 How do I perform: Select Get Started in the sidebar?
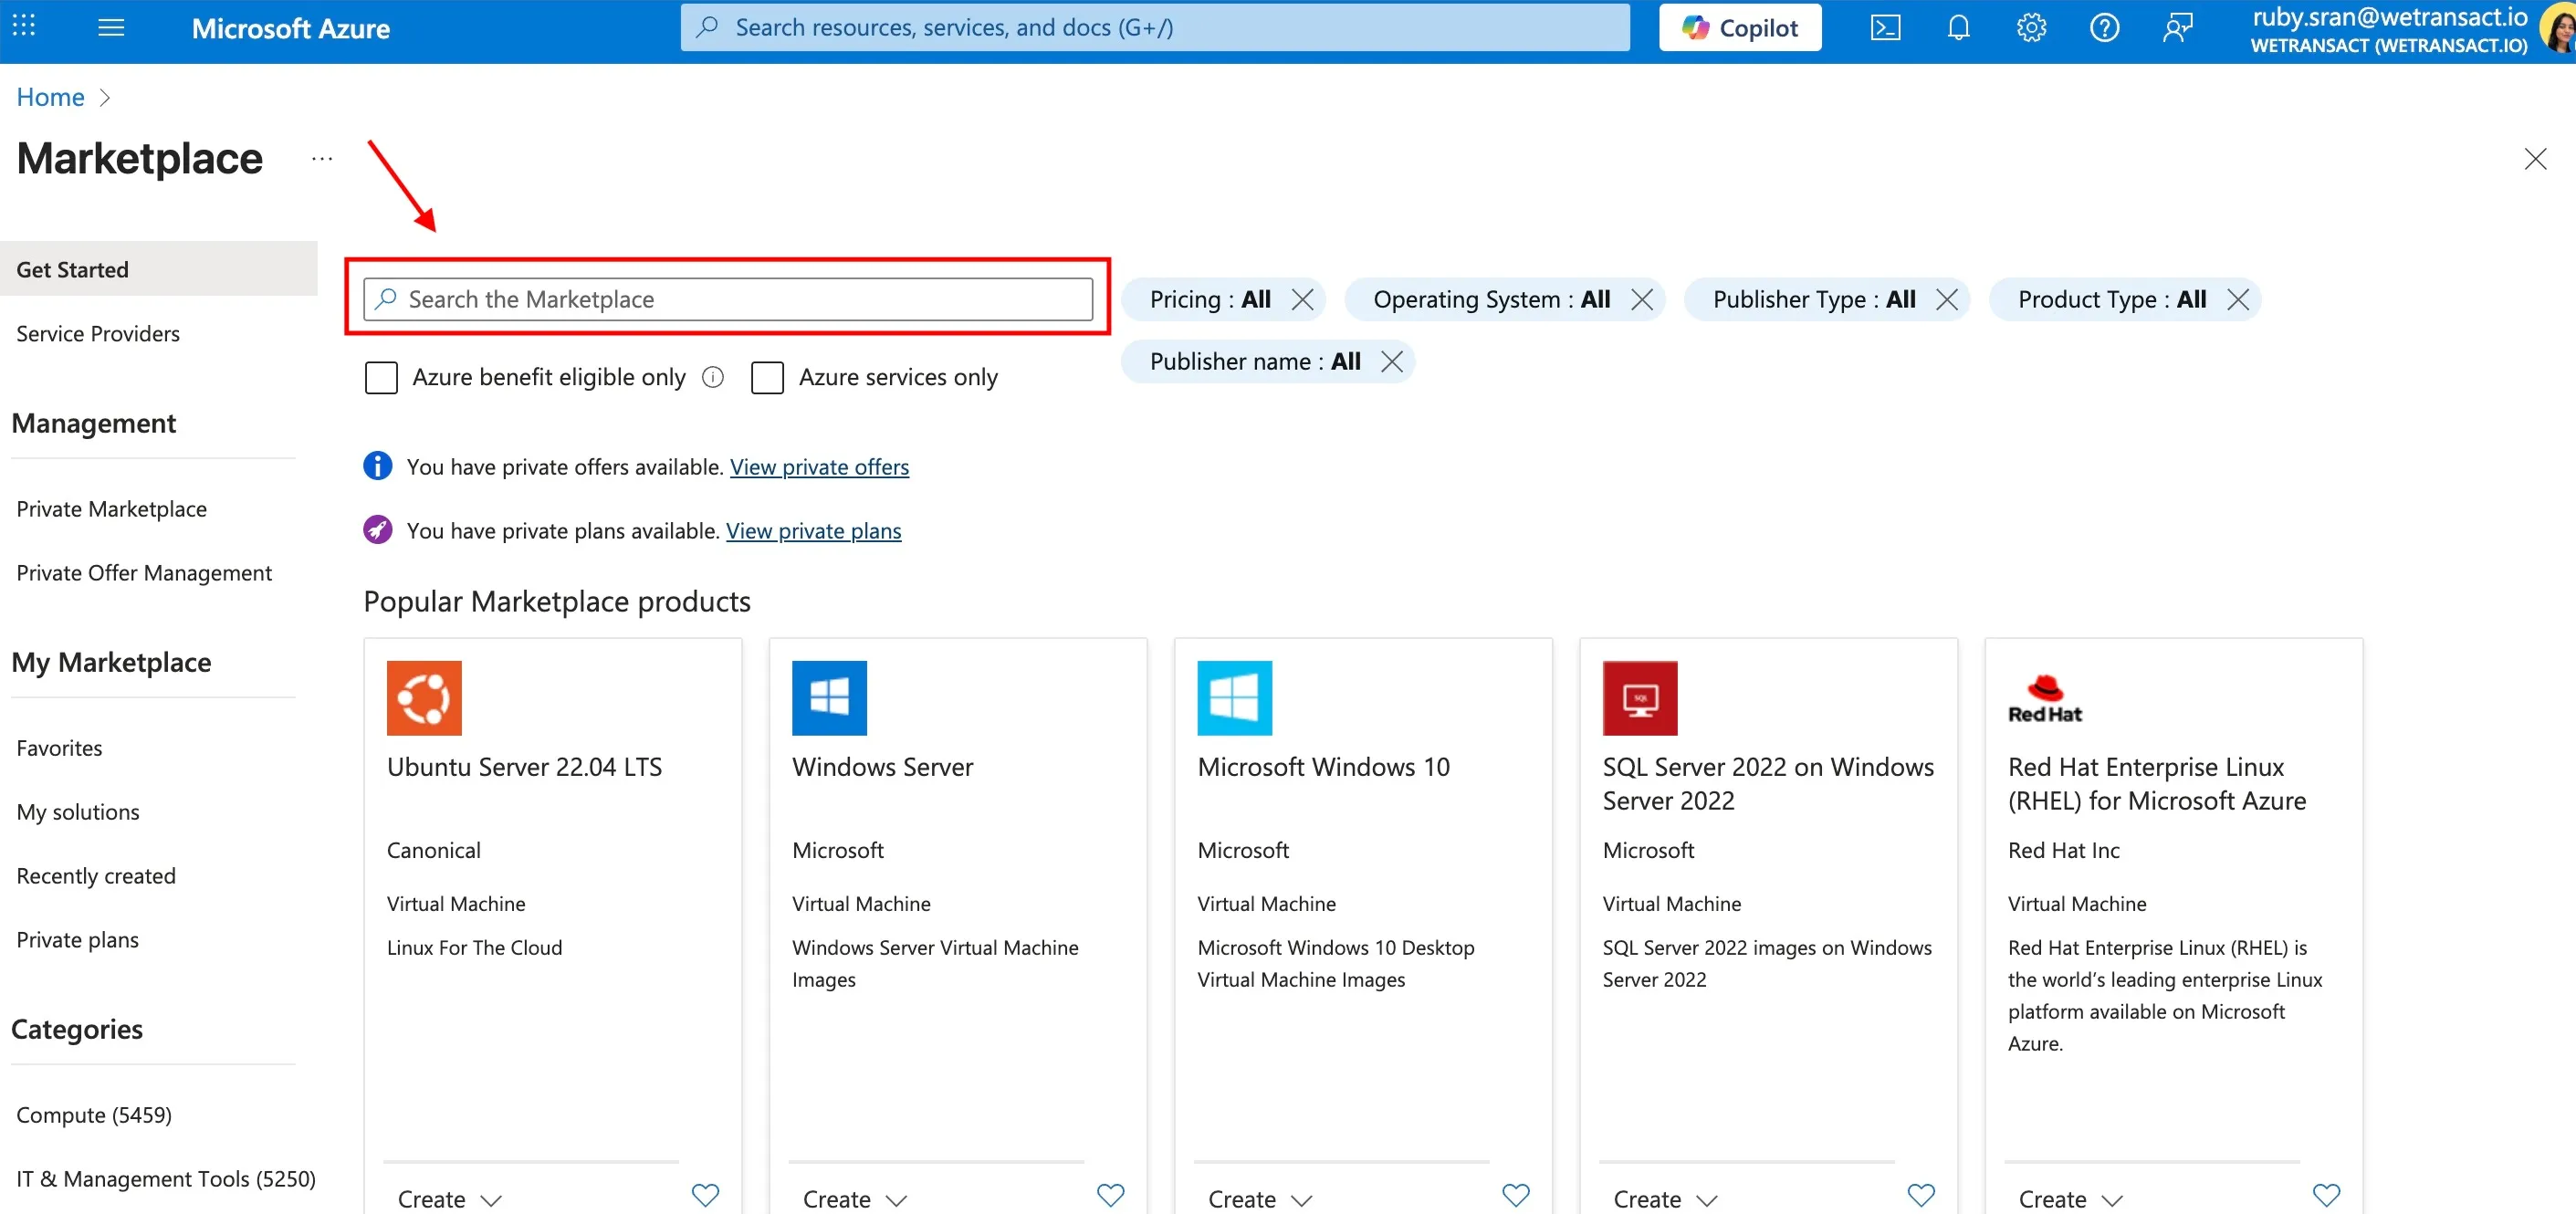[x=158, y=269]
